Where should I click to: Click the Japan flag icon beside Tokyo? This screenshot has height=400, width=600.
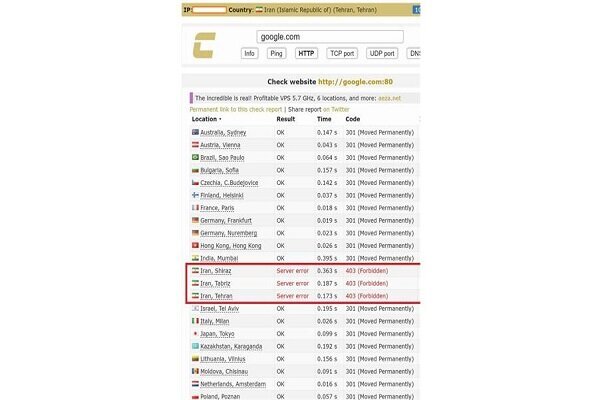pyautogui.click(x=196, y=333)
